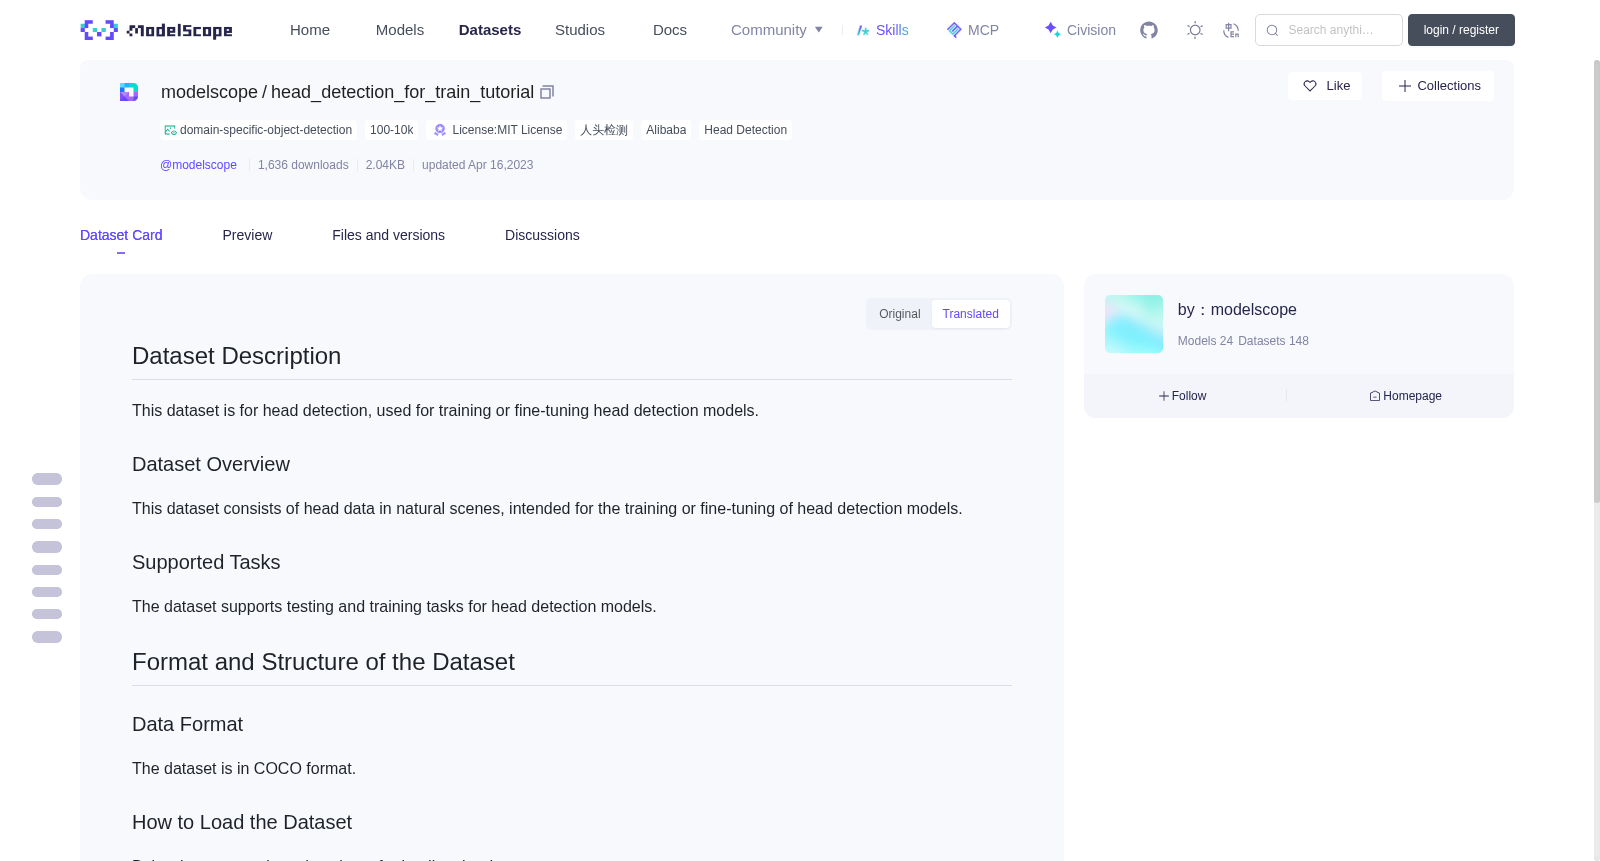Image resolution: width=1600 pixels, height=861 pixels.
Task: Copy the dataset name with copy icon
Action: [547, 92]
